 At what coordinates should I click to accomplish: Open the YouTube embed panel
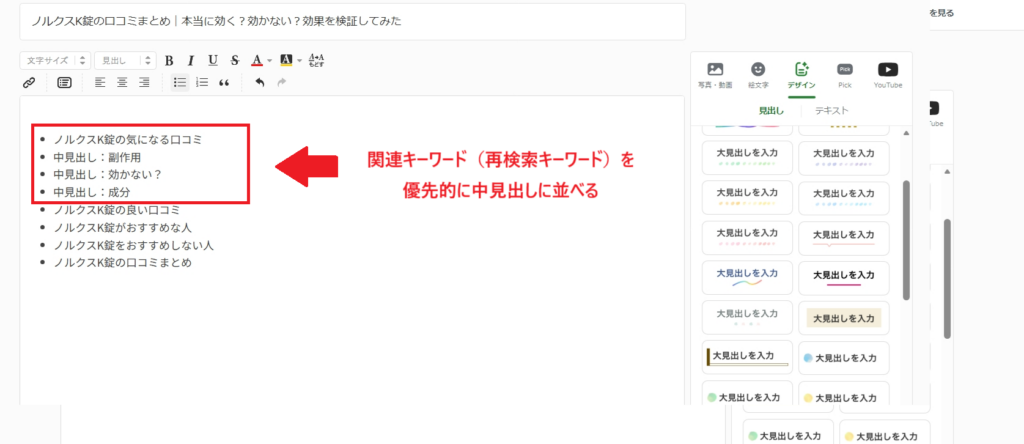pyautogui.click(x=888, y=75)
